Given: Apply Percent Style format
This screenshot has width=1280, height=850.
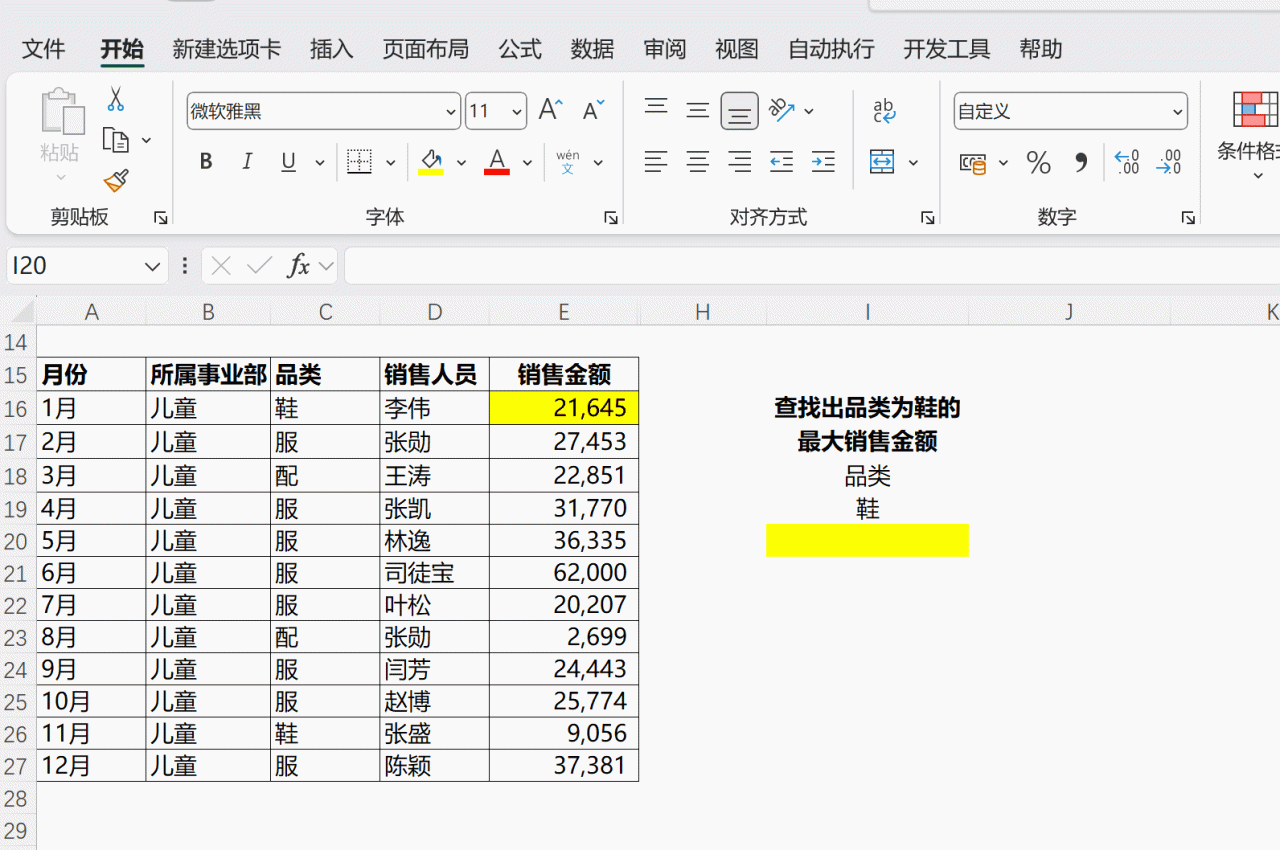Looking at the screenshot, I should coord(1039,162).
